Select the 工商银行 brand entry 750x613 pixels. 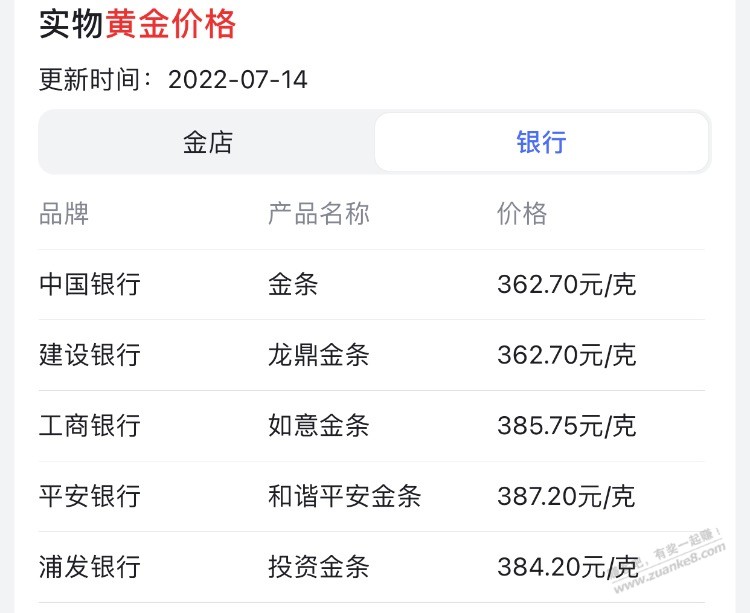point(89,426)
